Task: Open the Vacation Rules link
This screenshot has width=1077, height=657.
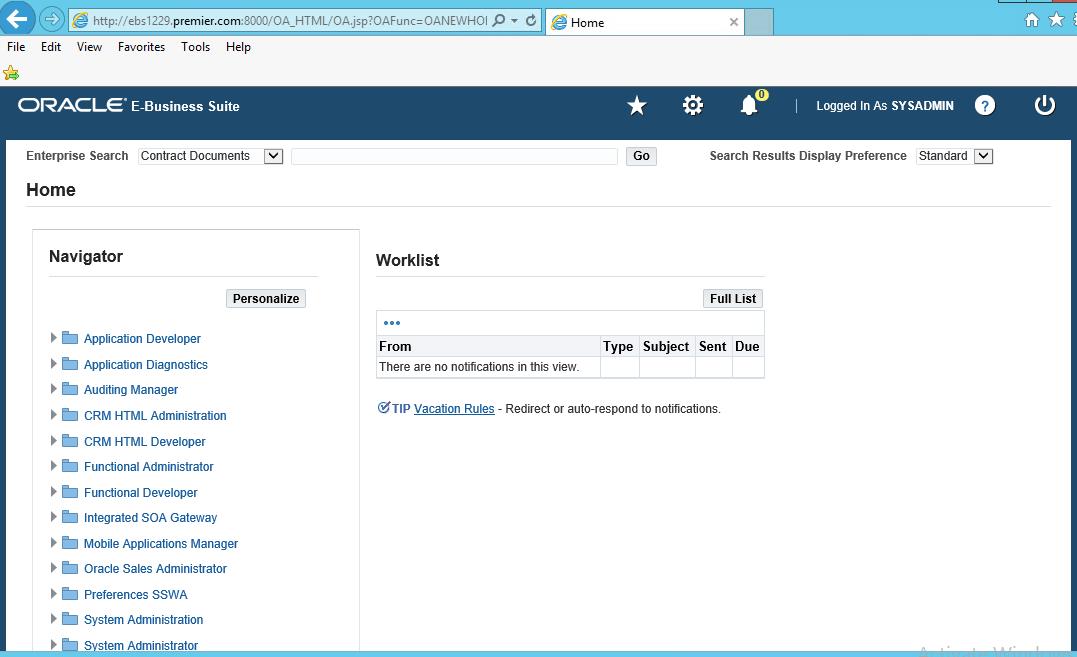Action: point(454,409)
